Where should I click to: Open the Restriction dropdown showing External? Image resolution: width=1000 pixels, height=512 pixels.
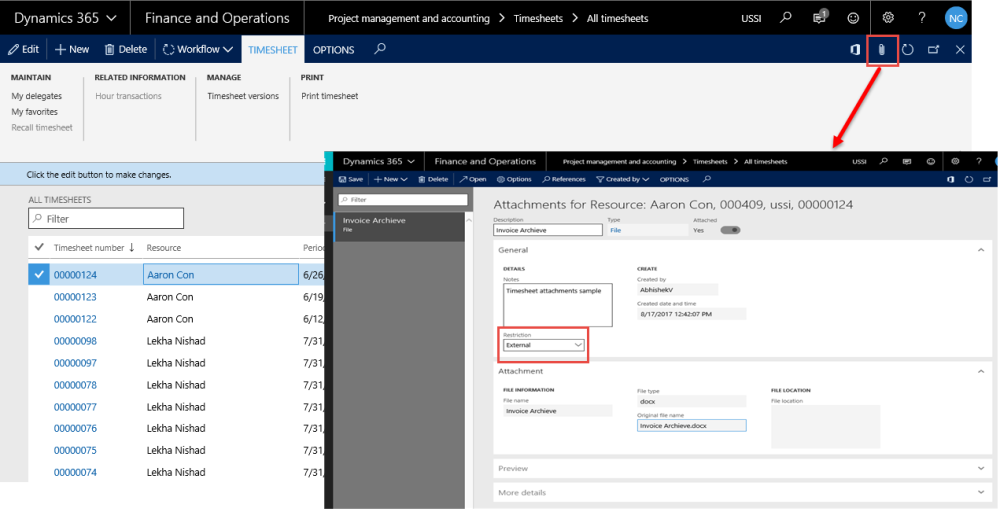543,345
